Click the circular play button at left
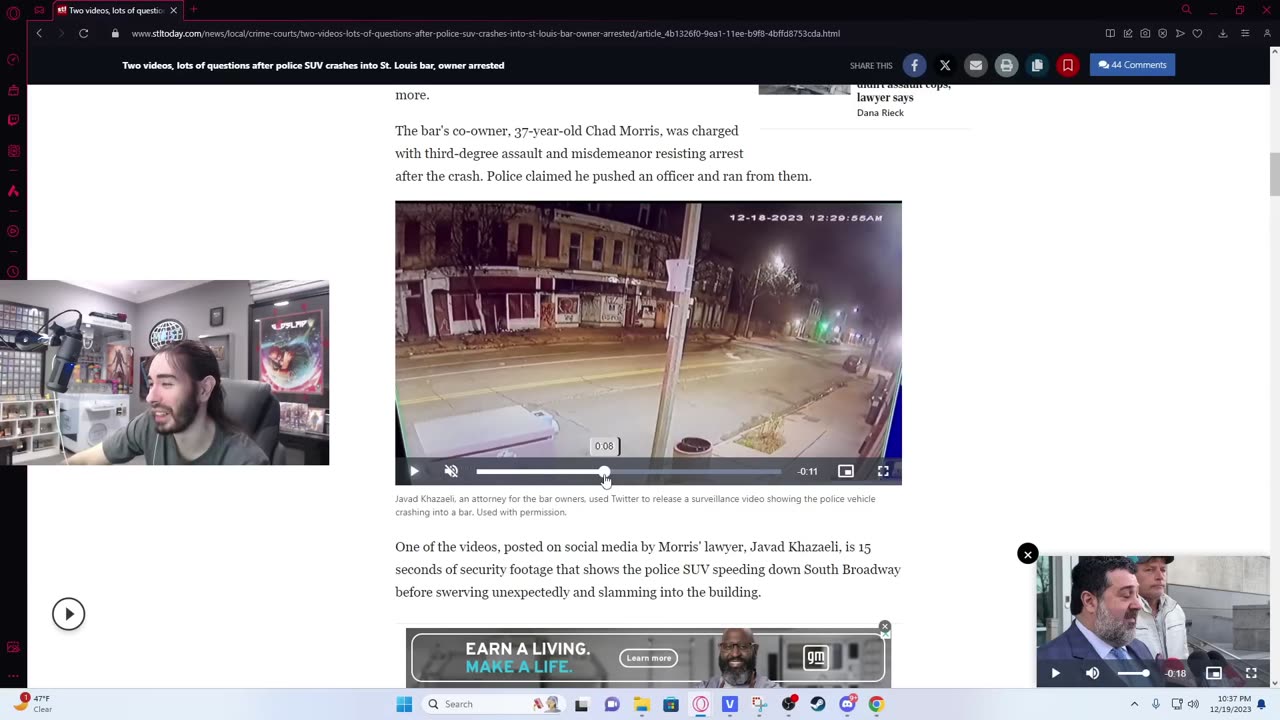1280x720 pixels. click(68, 614)
